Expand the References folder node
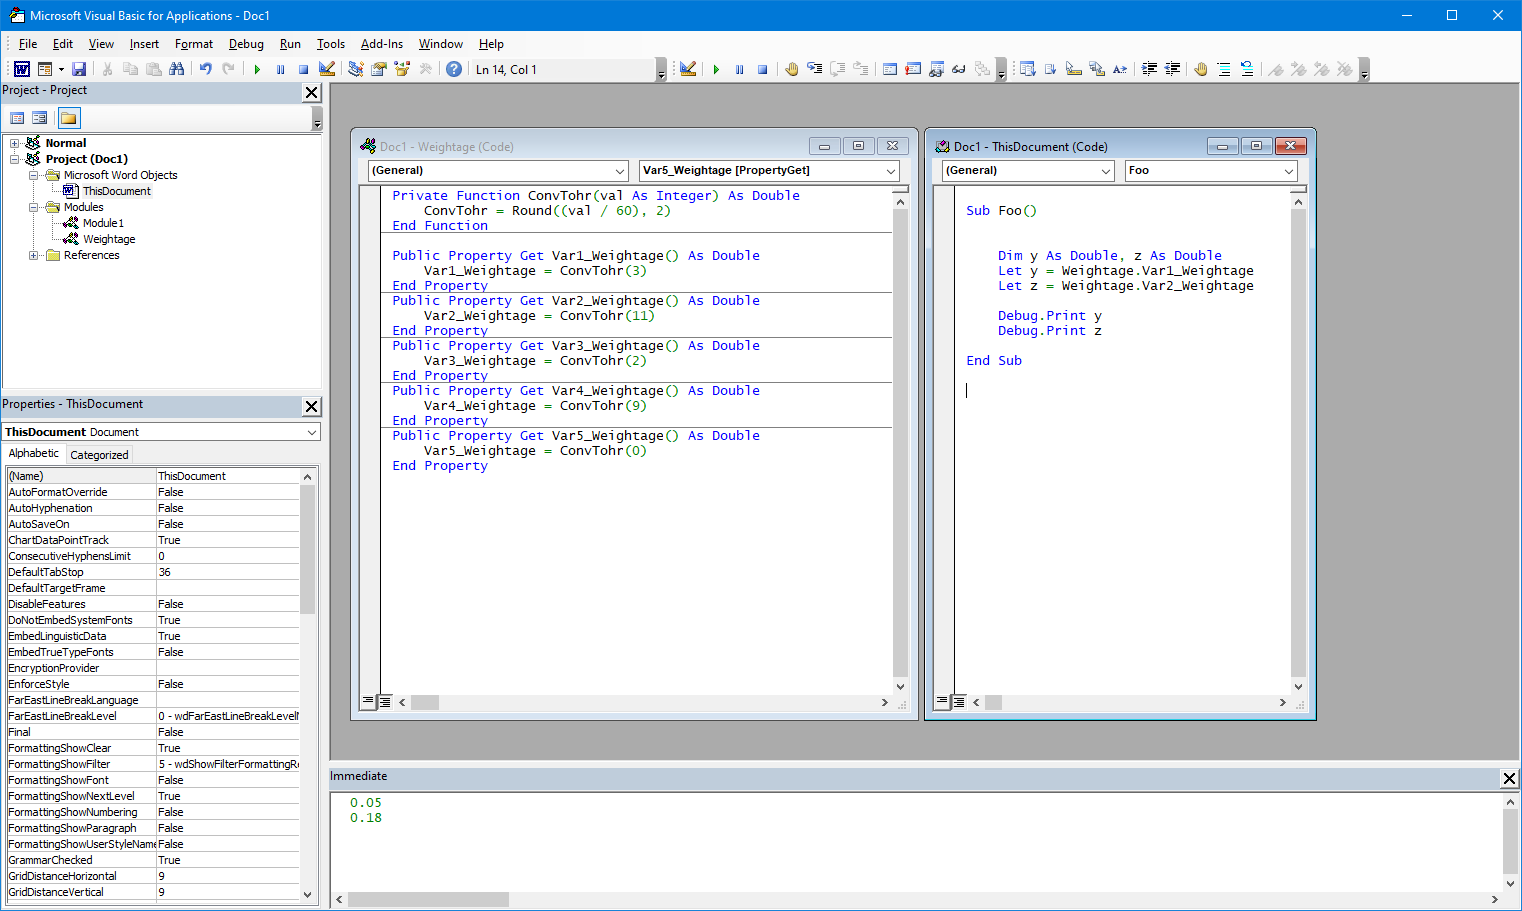Screen dimensions: 1522x911 (34, 255)
